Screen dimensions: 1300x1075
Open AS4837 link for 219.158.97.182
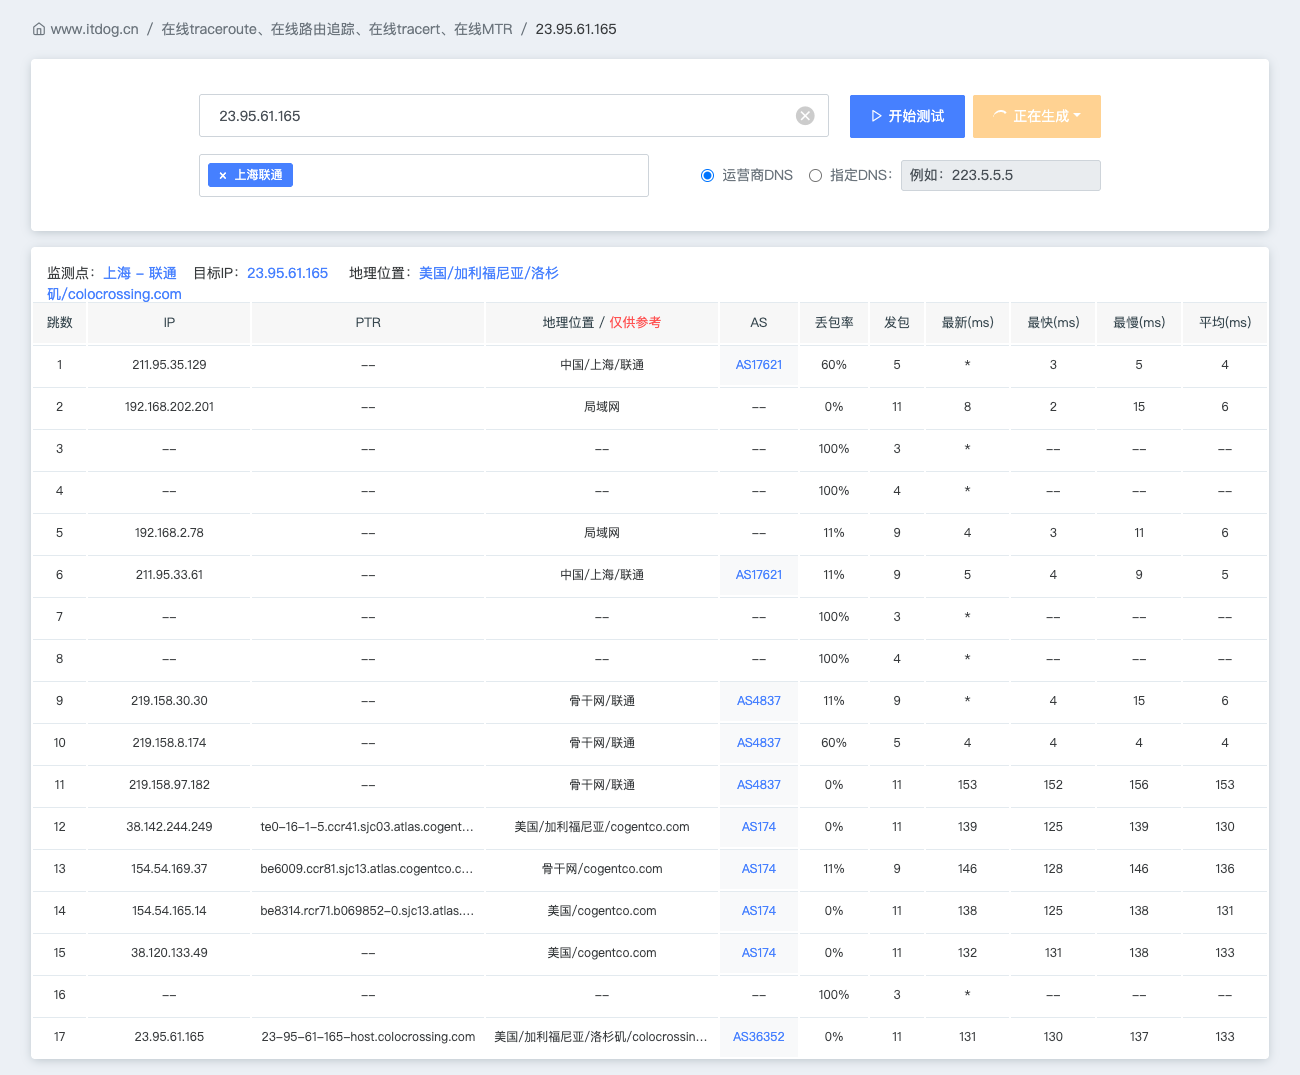pos(759,785)
